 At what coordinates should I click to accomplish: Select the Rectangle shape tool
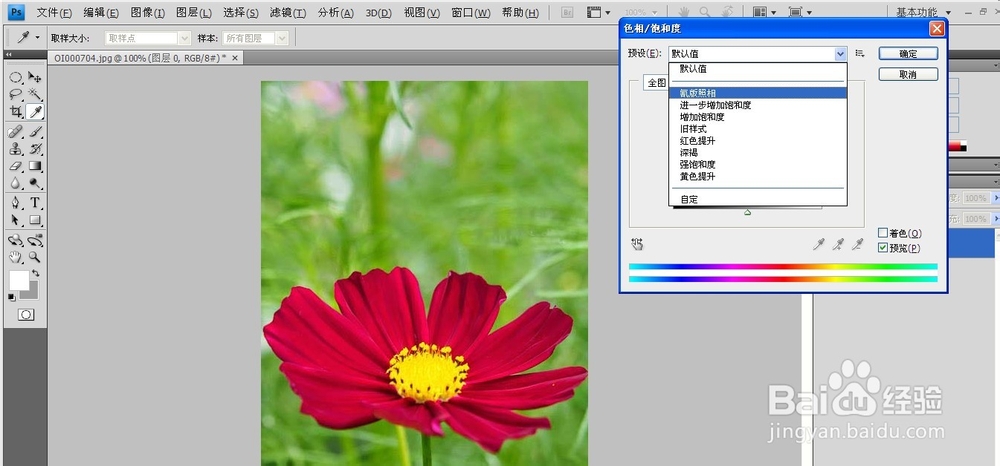[35, 221]
